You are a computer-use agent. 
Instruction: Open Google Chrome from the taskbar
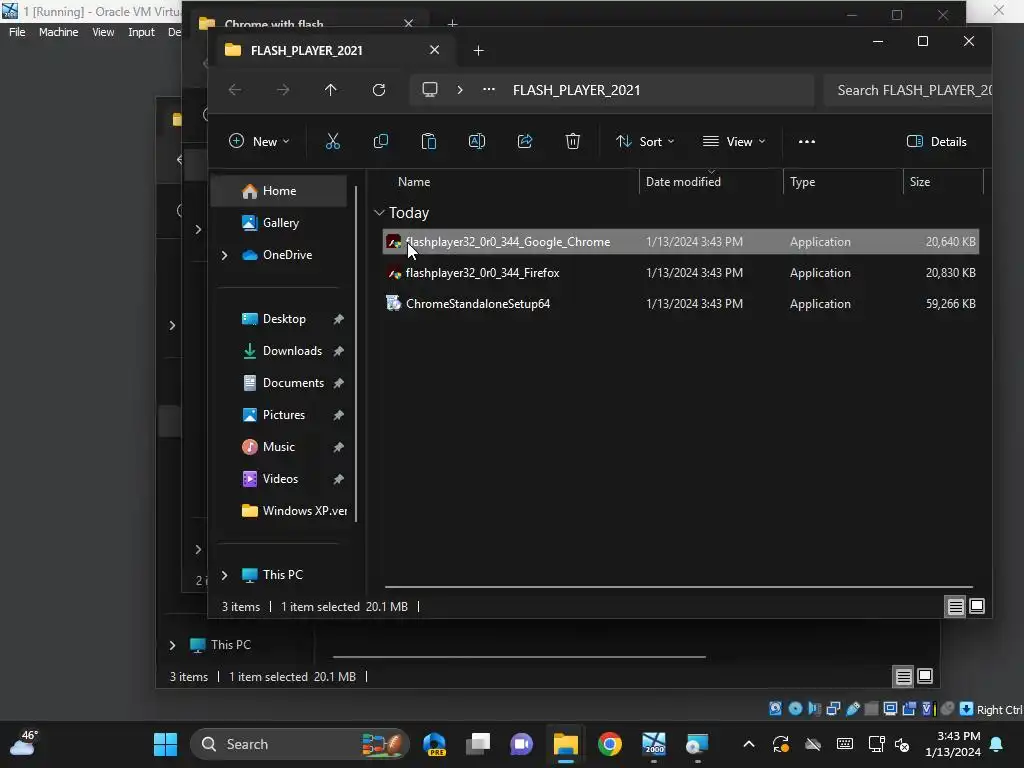(x=609, y=744)
